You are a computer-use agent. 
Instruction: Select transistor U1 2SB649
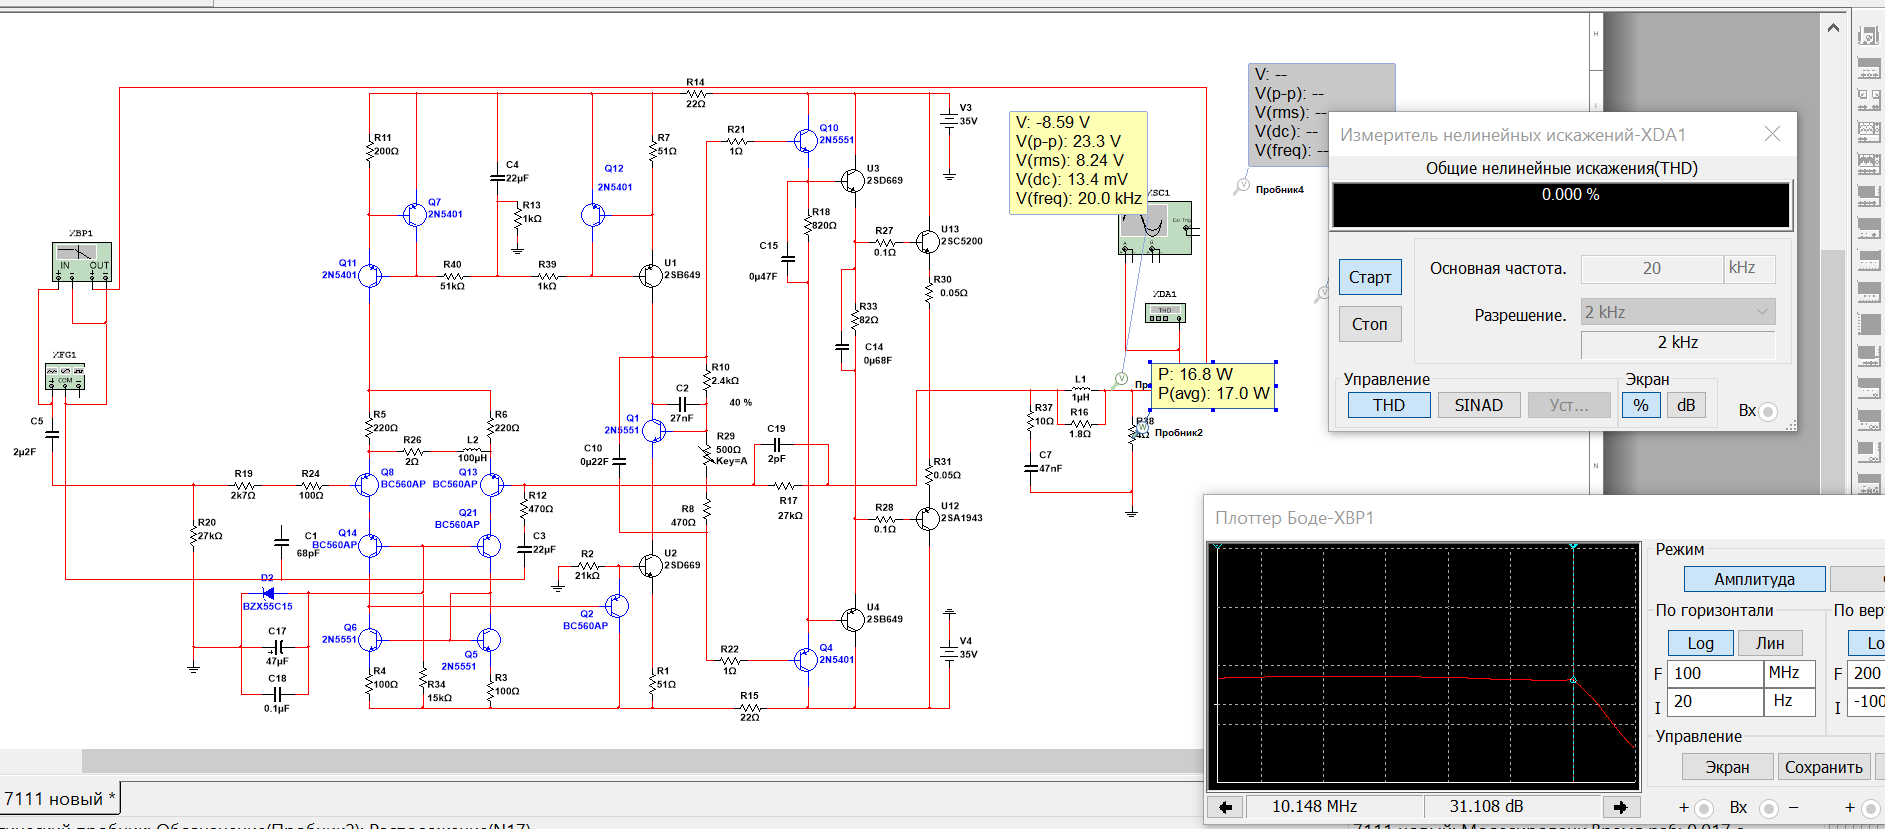tap(651, 275)
